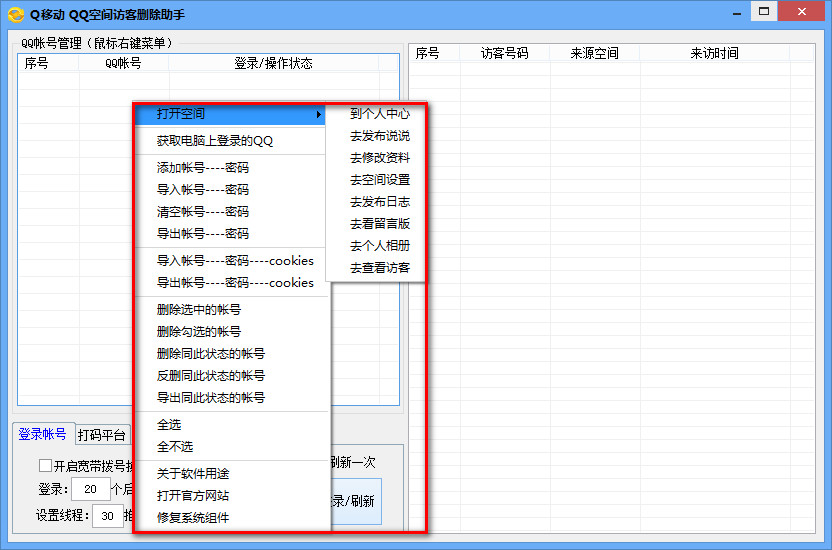Click visitor table 序号 column header

435,53
